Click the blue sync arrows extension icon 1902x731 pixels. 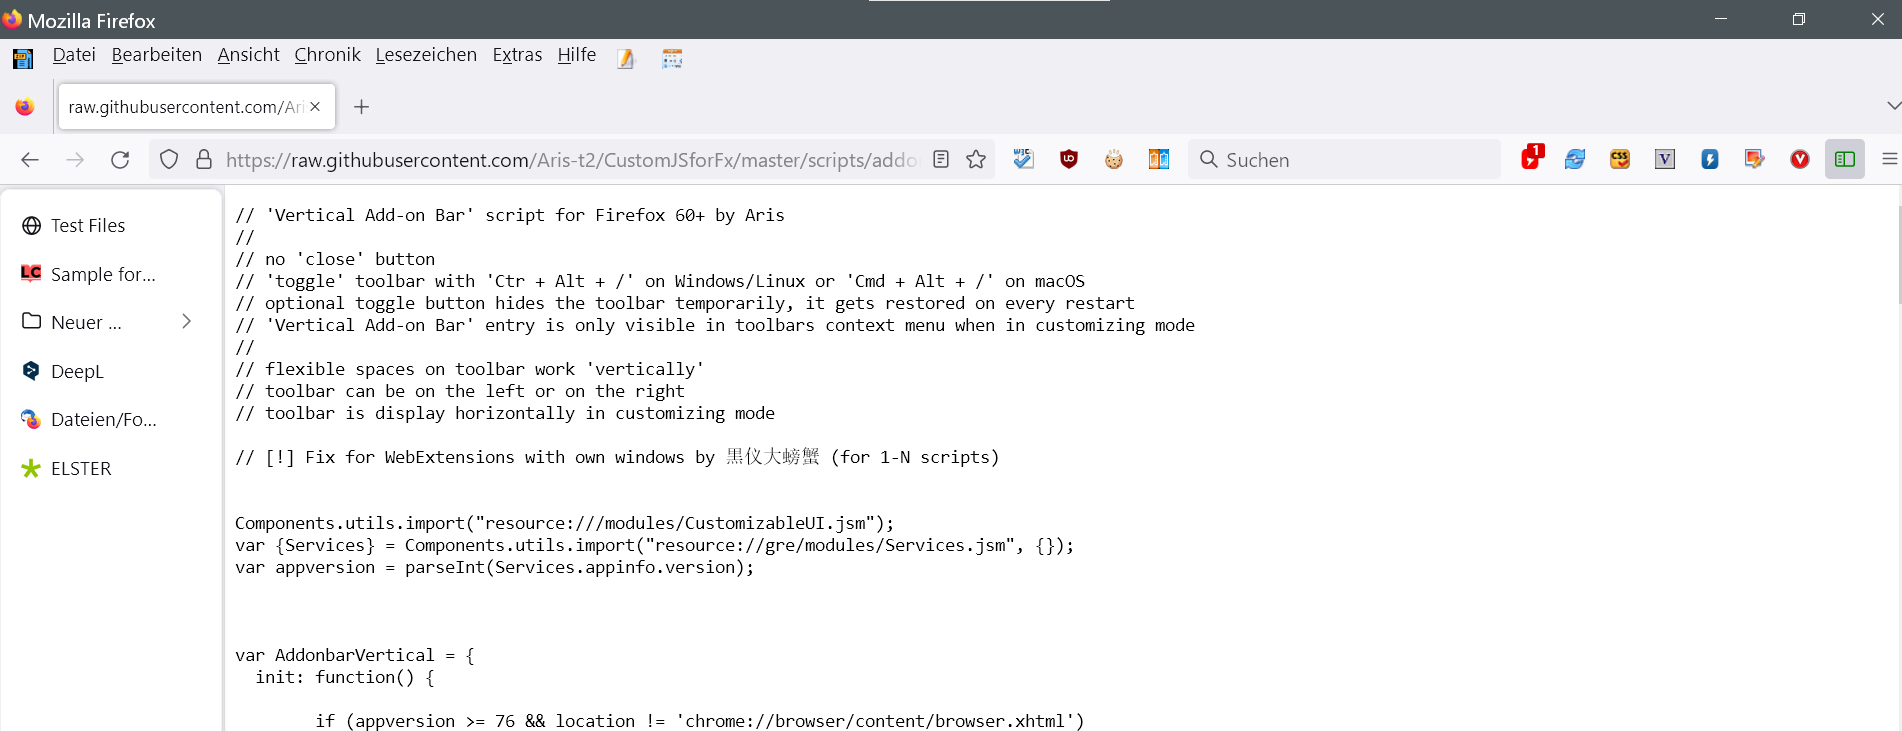[1575, 159]
